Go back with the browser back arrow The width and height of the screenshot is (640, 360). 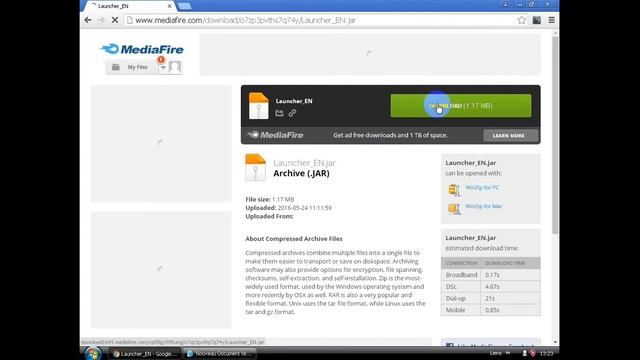pyautogui.click(x=88, y=20)
